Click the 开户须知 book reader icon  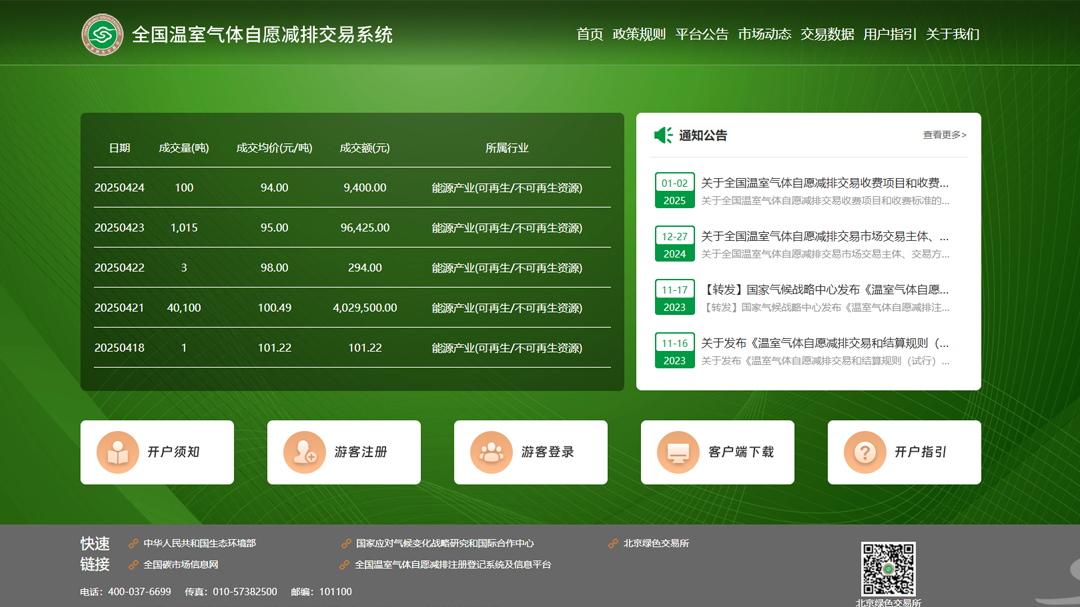point(117,453)
